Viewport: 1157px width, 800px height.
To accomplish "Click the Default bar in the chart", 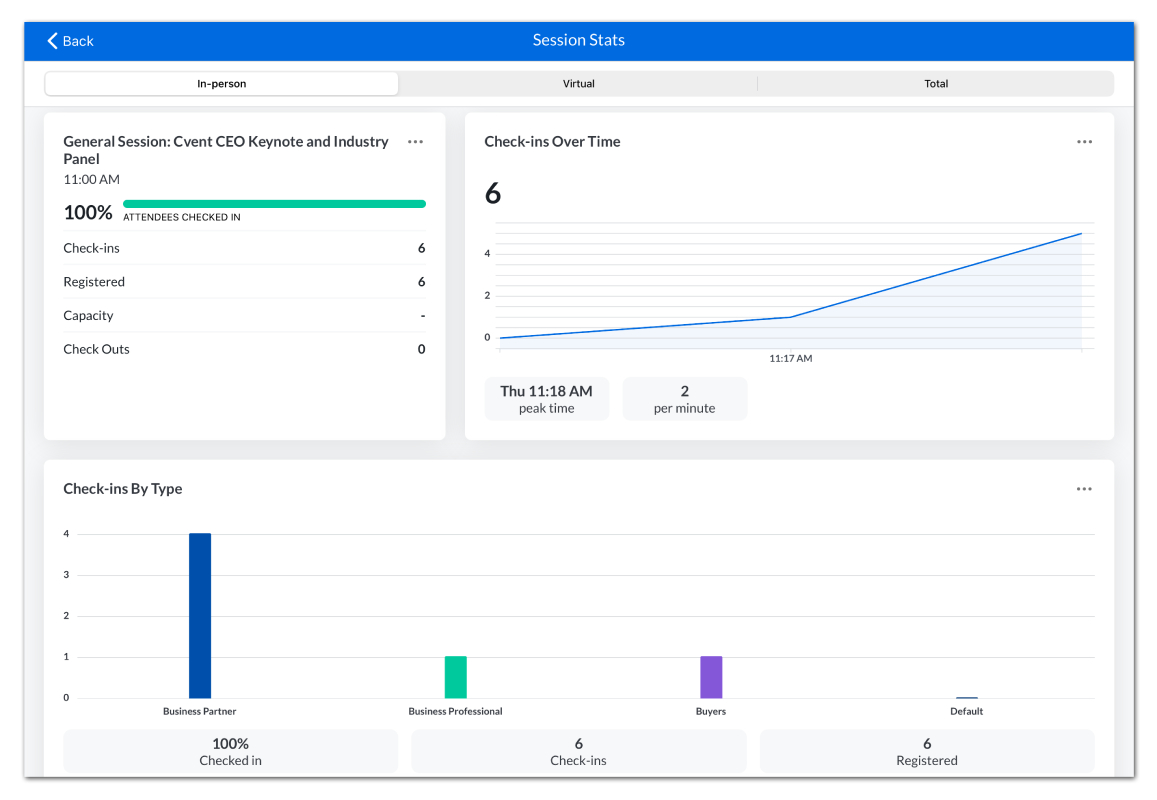I will (967, 697).
